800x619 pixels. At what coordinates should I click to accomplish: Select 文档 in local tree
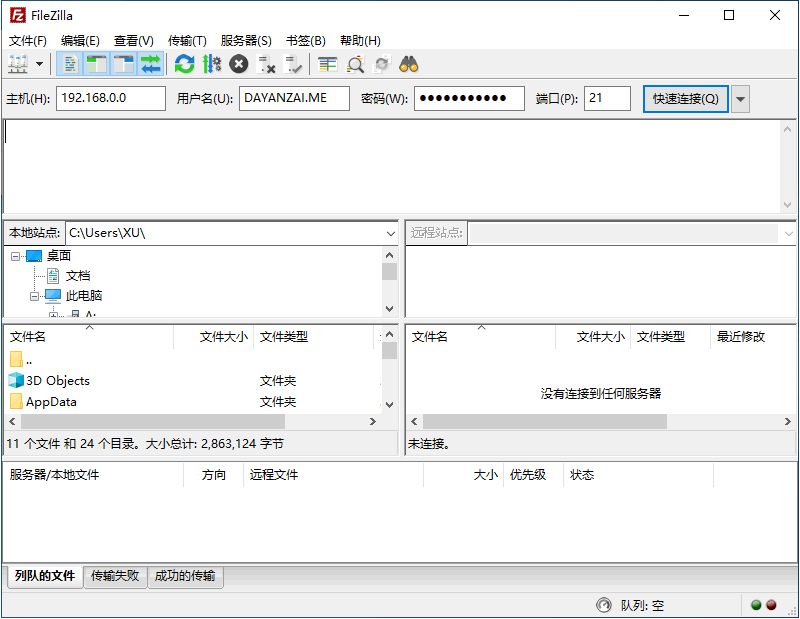[78, 276]
